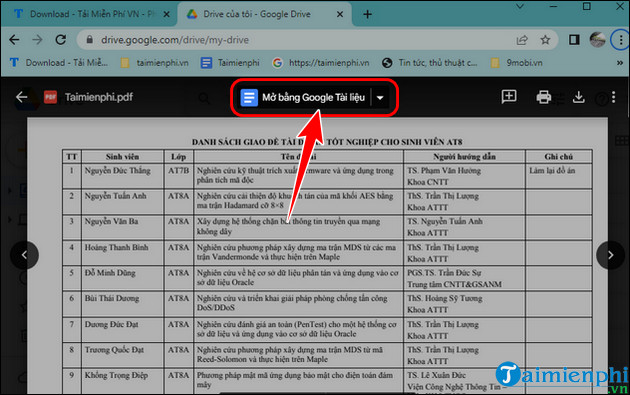Open Taimienphi docs bookmark
The height and width of the screenshot is (395, 630).
pyautogui.click(x=230, y=63)
